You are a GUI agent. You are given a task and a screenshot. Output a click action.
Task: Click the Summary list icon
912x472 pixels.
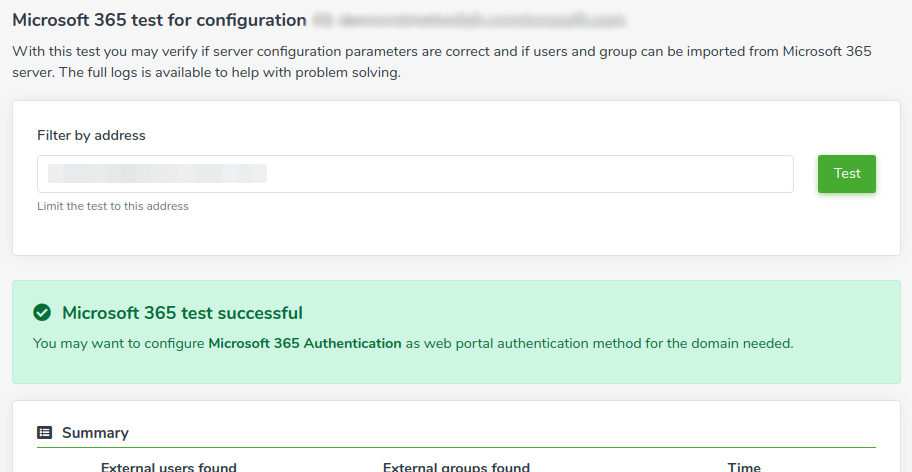click(x=44, y=432)
